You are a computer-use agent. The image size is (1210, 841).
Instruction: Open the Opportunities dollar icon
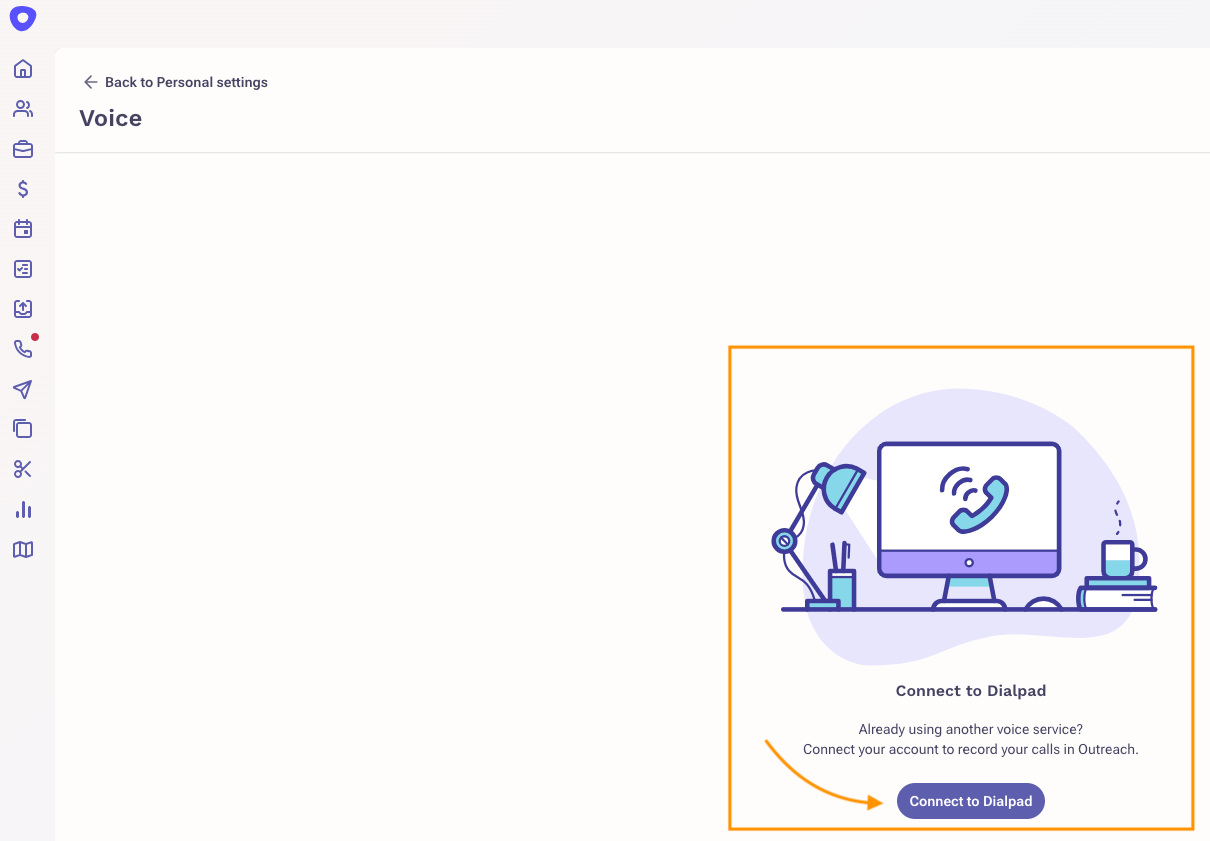pyautogui.click(x=23, y=189)
